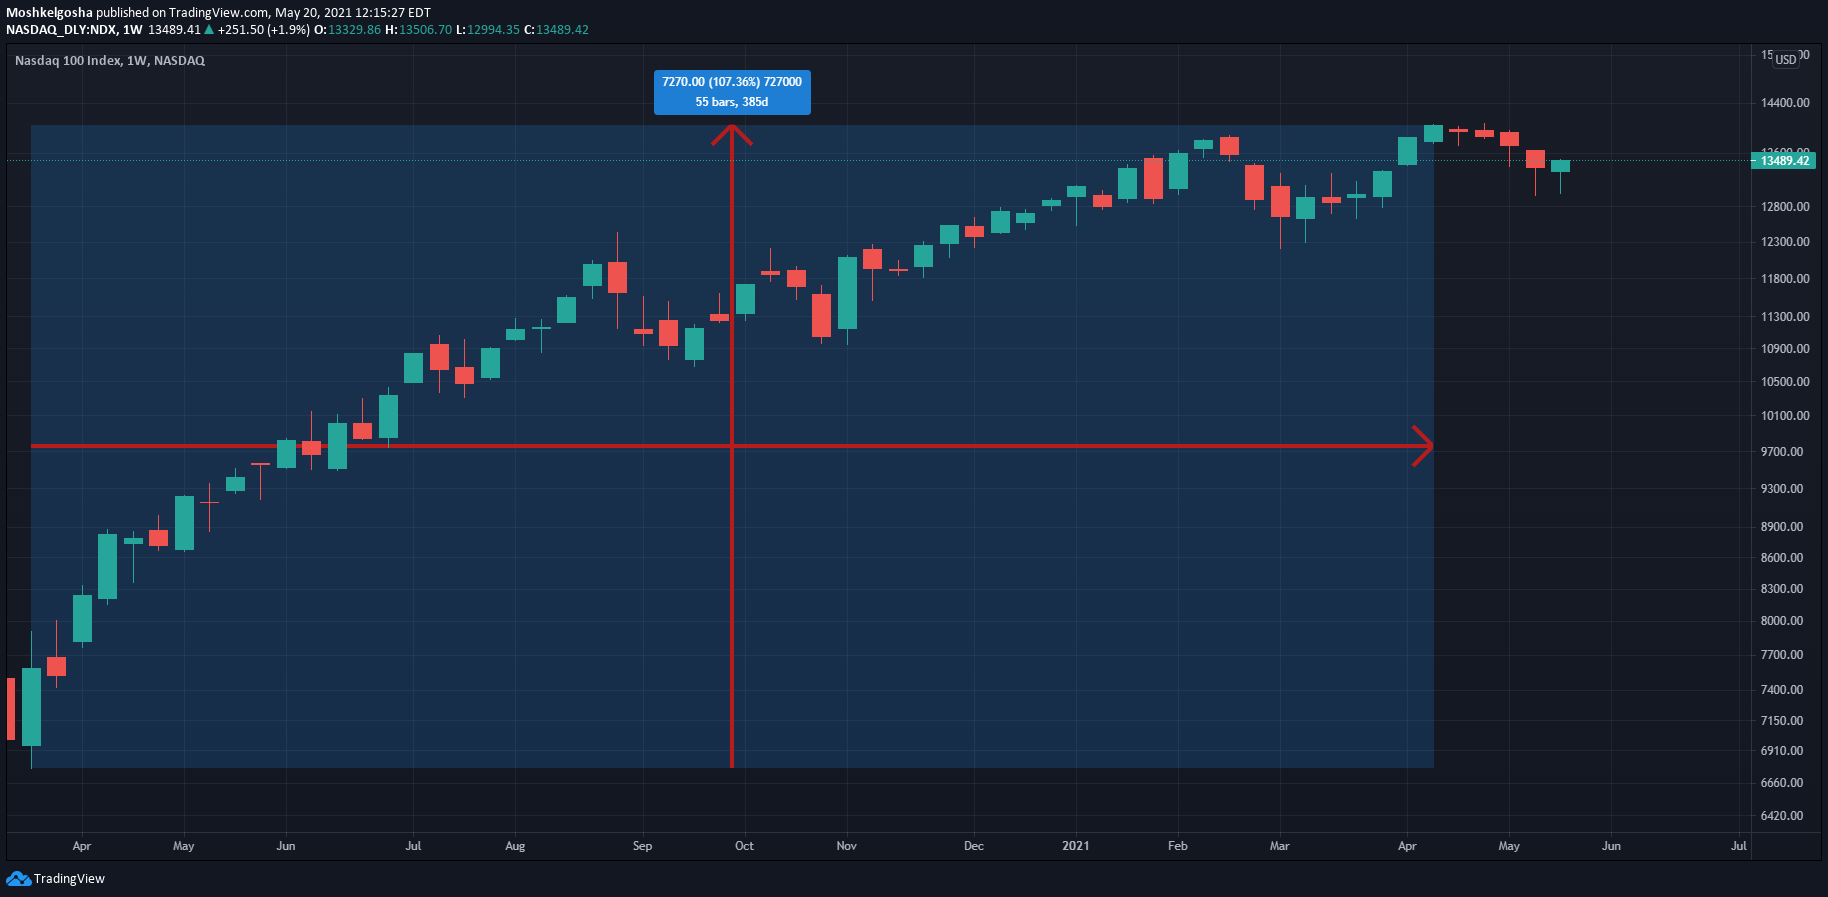1828x897 pixels.
Task: Click the change value +251.50 (+1.9%)
Action: pos(263,30)
